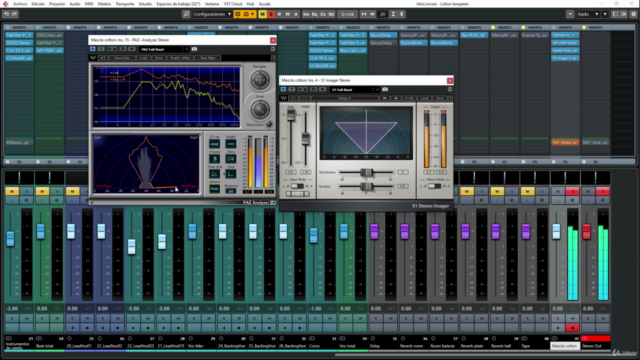The height and width of the screenshot is (360, 640).
Task: Click the Reset Zoom button in PAZ
Action: point(269,124)
